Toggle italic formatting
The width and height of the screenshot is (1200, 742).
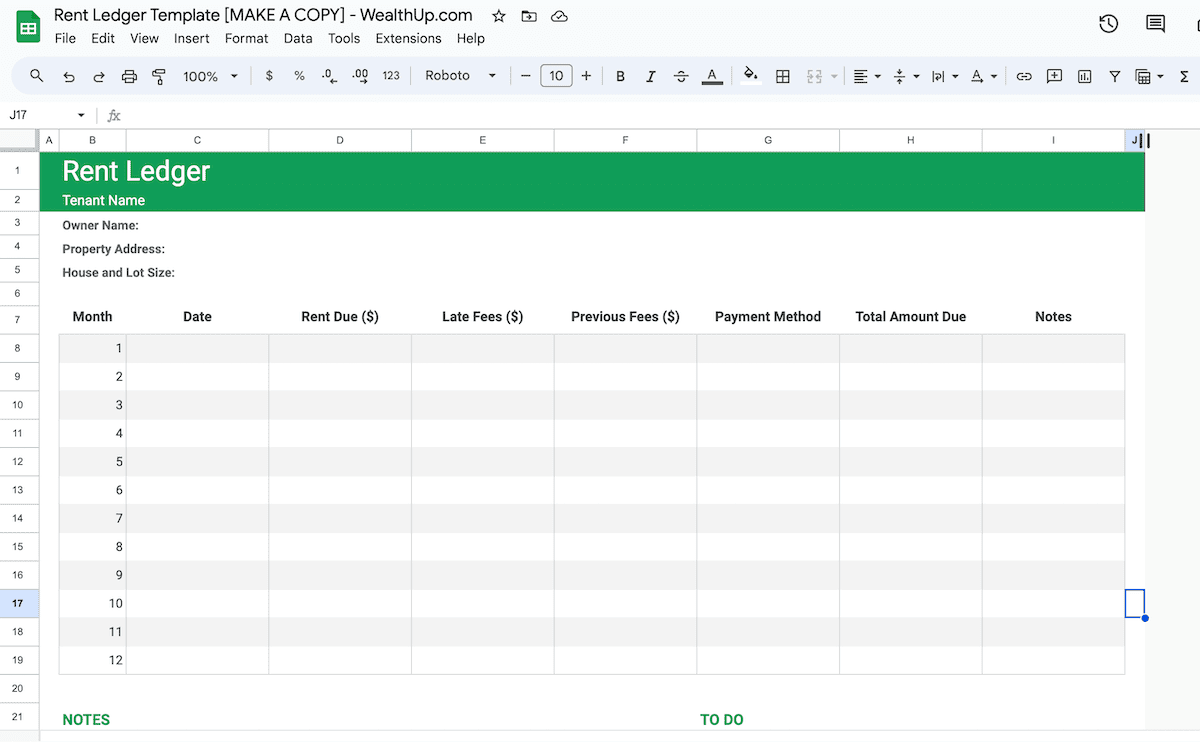(650, 76)
